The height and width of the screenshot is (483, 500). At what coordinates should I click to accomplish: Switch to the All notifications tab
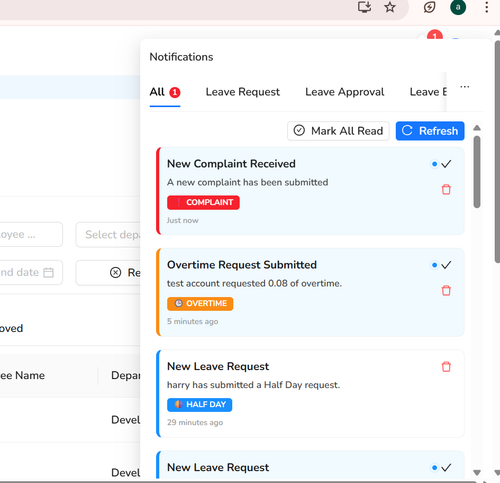[165, 92]
